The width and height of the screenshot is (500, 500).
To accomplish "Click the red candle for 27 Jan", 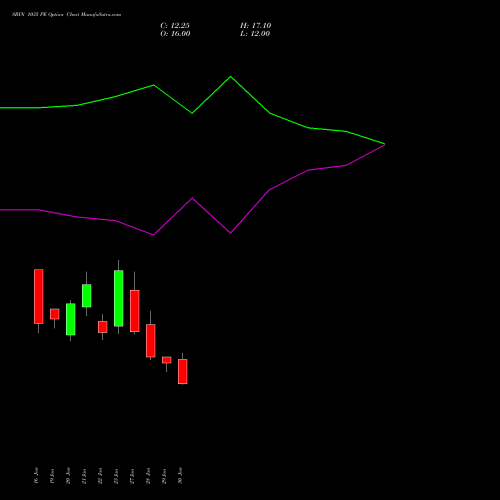I will [135, 311].
